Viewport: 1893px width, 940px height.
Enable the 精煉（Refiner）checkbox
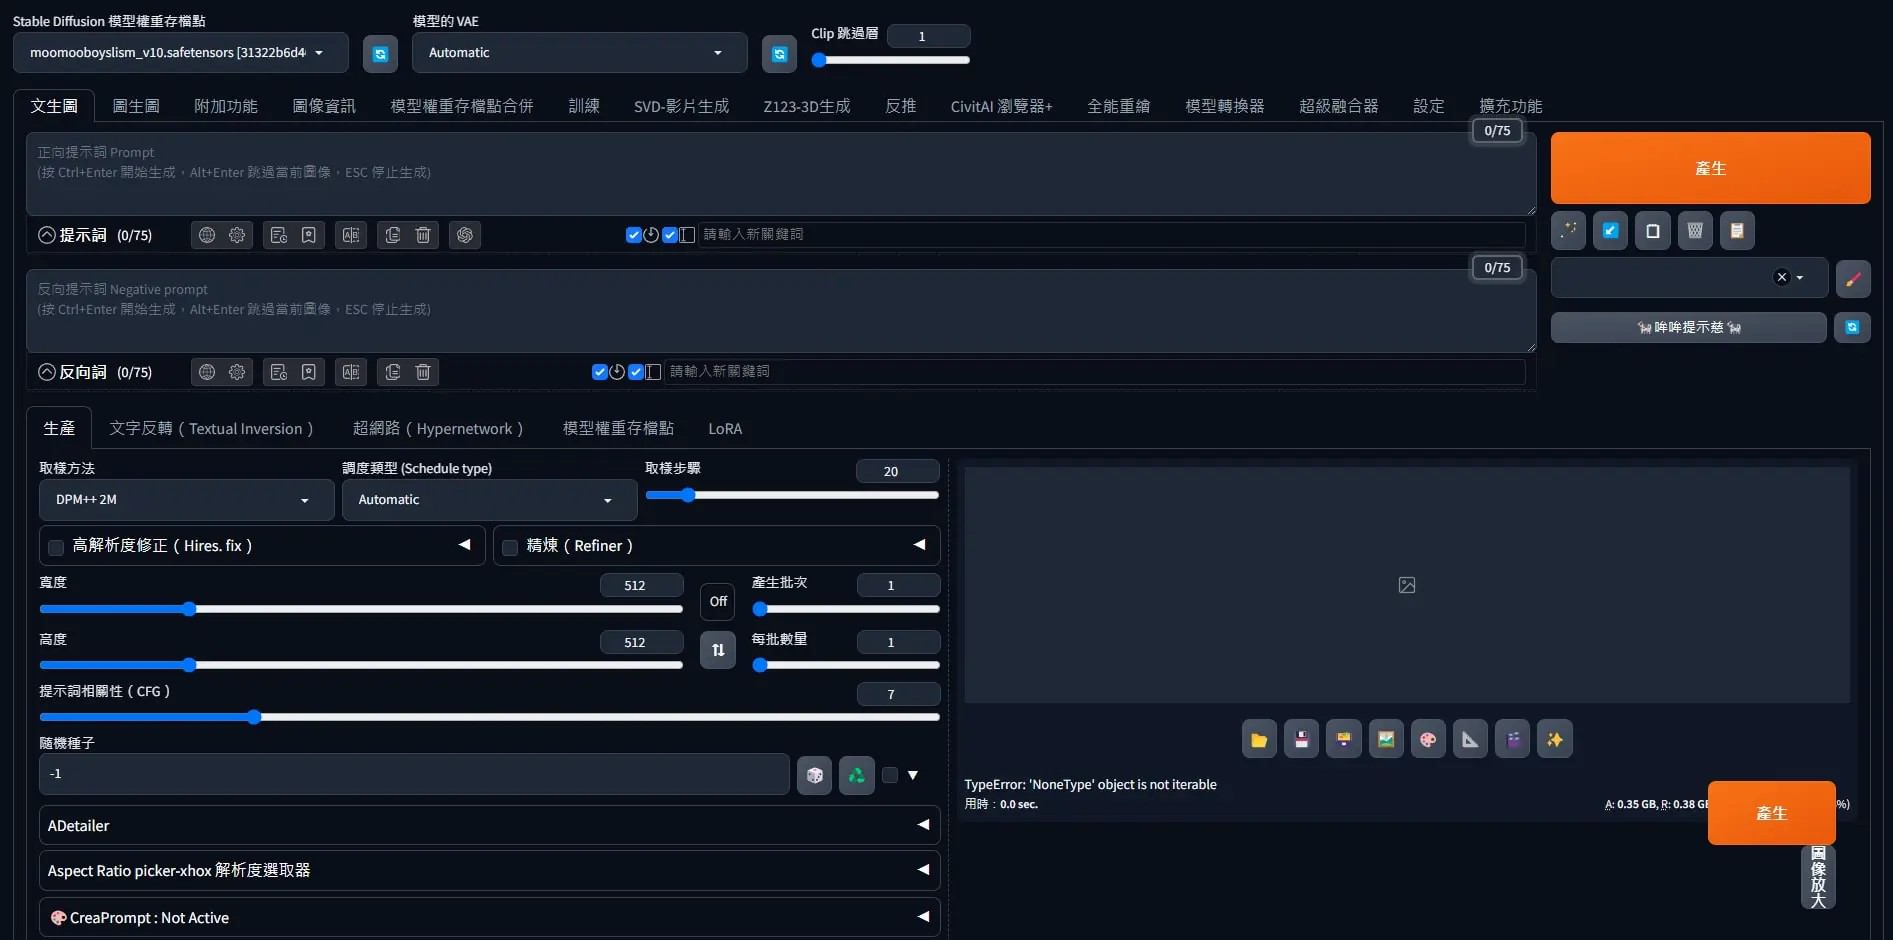point(510,547)
